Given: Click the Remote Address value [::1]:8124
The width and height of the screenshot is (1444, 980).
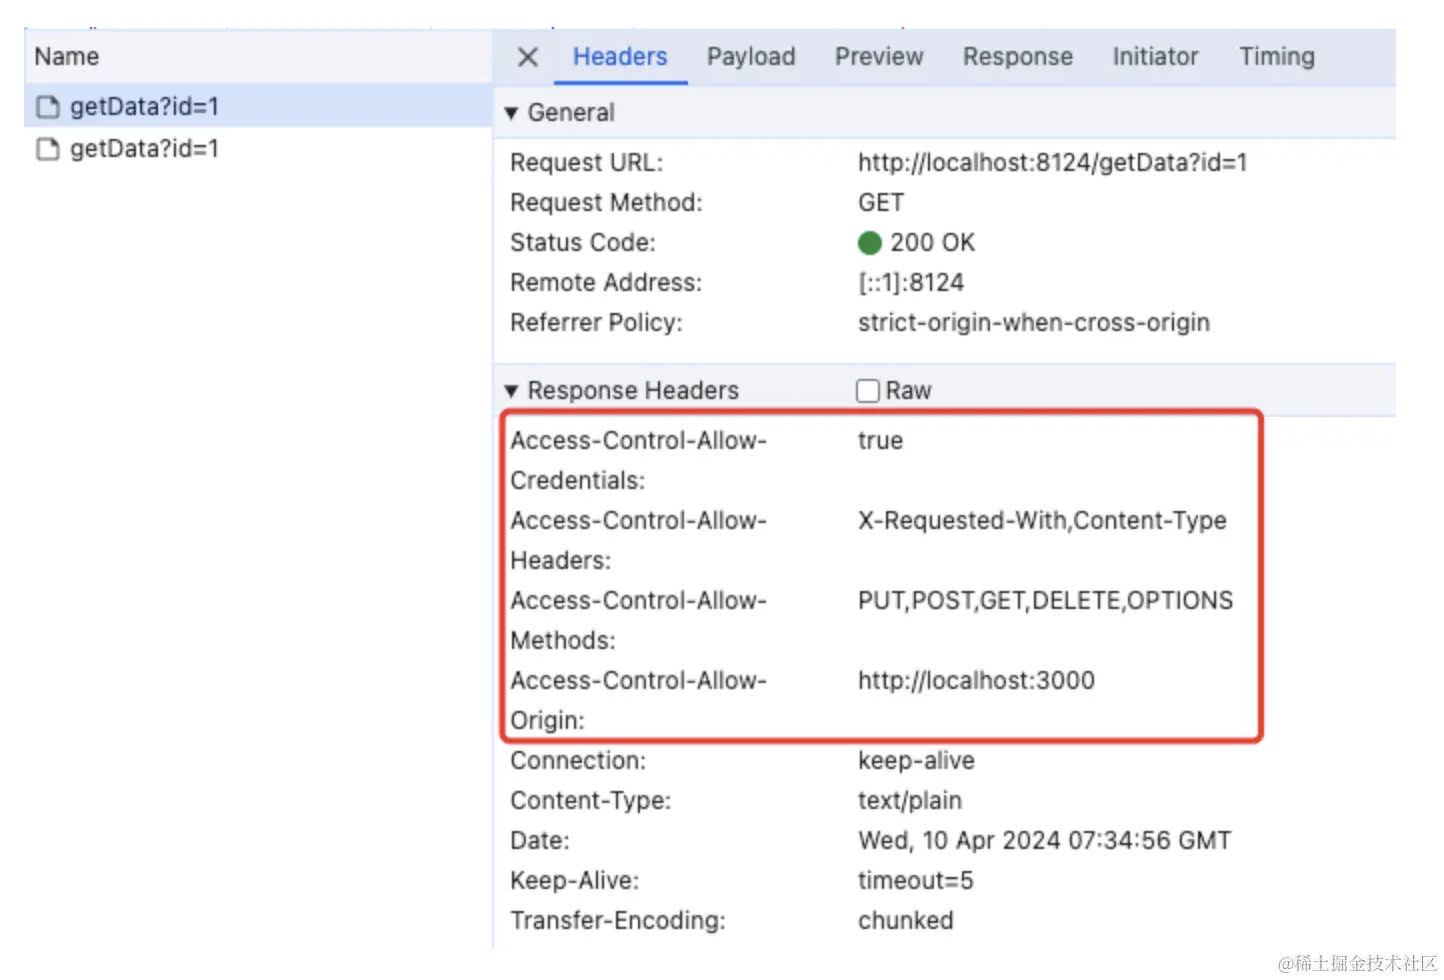Looking at the screenshot, I should pos(911,283).
